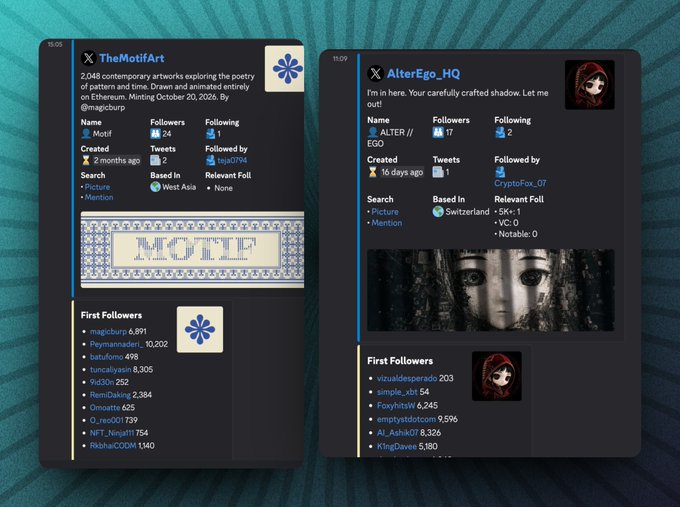This screenshot has height=507, width=680.
Task: Open flower thumbnail in Motif First Followers
Action: point(200,330)
